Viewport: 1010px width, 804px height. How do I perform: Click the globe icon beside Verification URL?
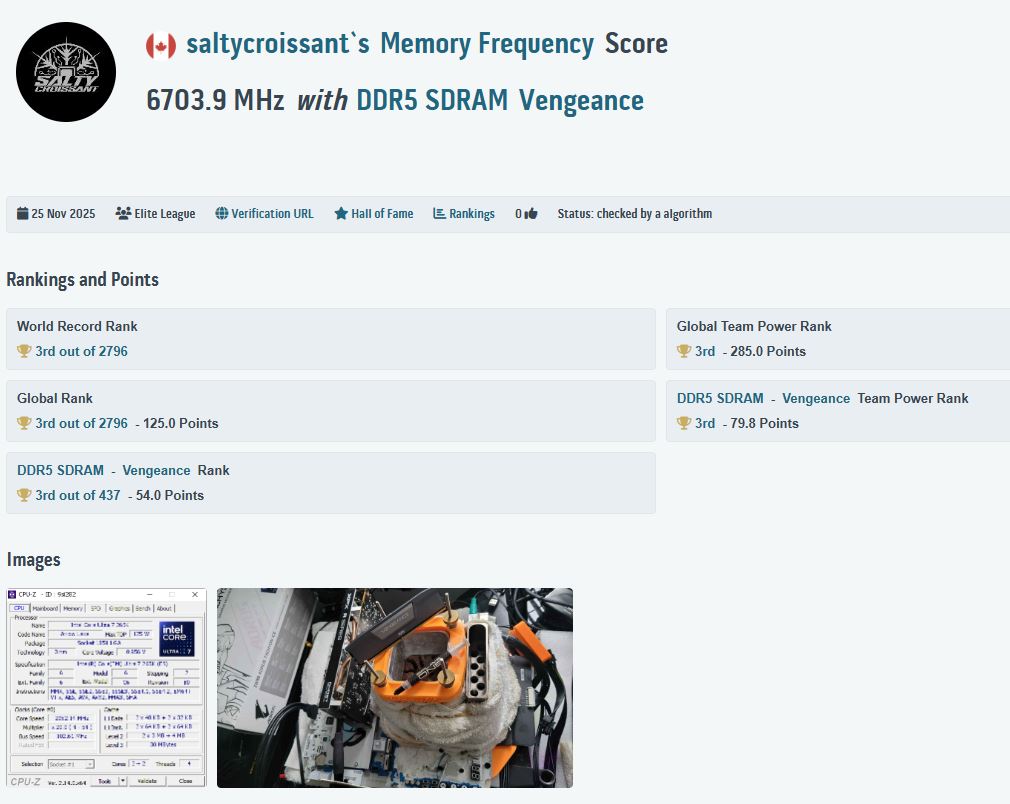click(222, 214)
